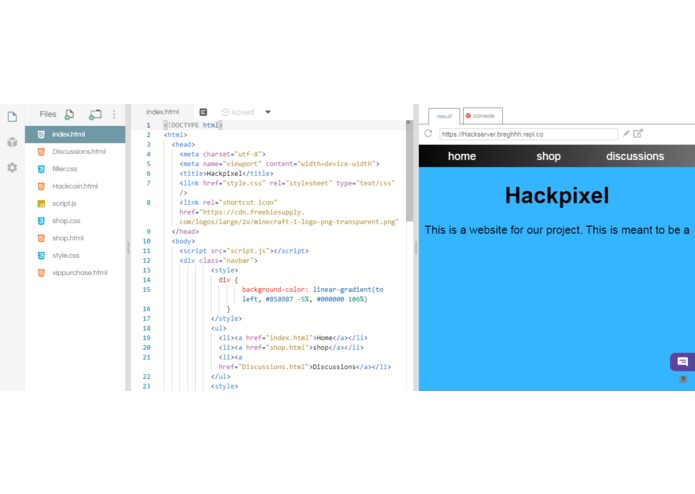The height and width of the screenshot is (494, 695).
Task: Open the purple chat bubble button
Action: point(683,362)
